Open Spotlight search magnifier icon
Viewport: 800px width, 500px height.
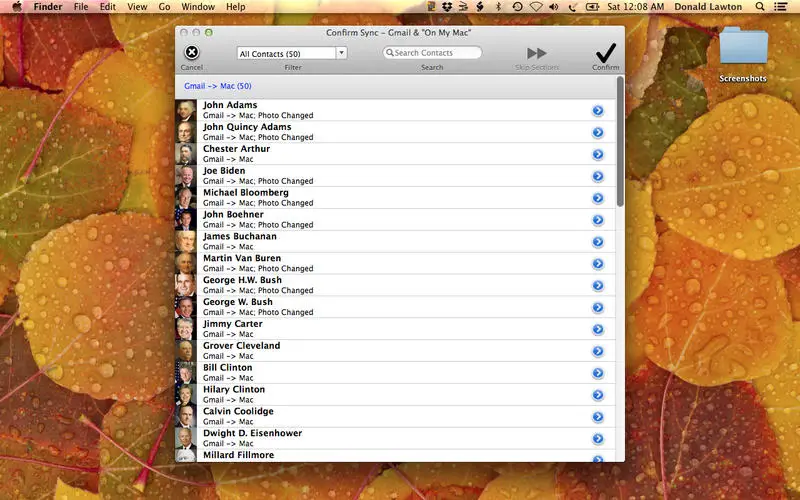coord(760,7)
